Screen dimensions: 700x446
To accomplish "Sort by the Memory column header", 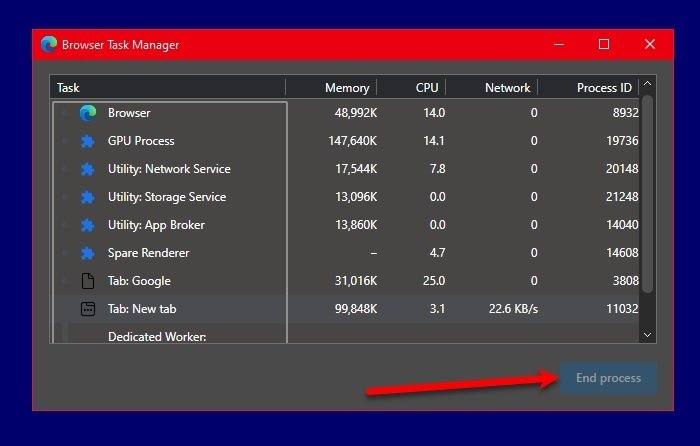I will coord(346,88).
